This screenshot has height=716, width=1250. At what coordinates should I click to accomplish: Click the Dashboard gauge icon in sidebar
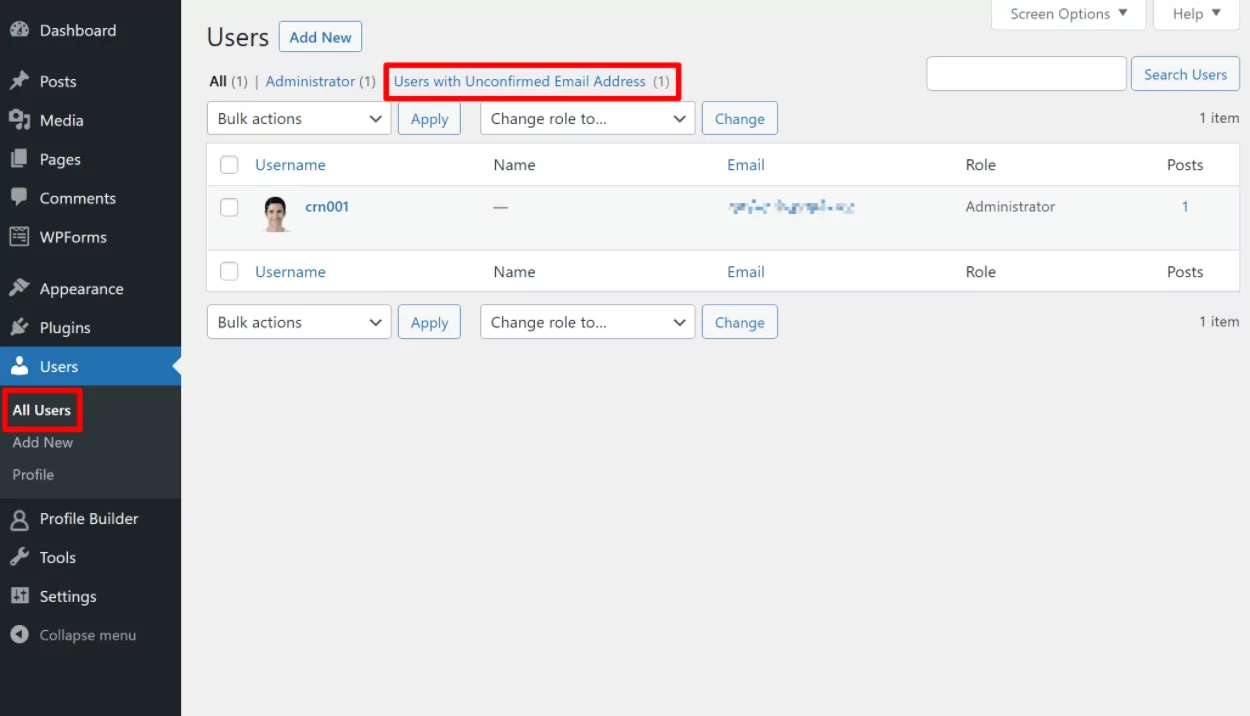click(x=19, y=30)
